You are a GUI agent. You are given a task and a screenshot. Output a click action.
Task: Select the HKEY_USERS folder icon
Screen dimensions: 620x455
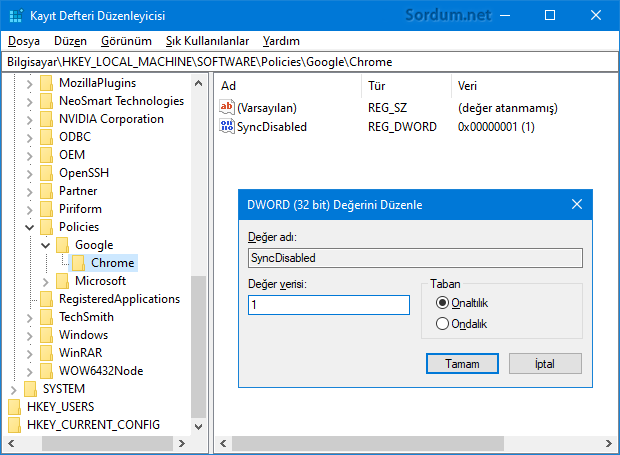coord(14,407)
